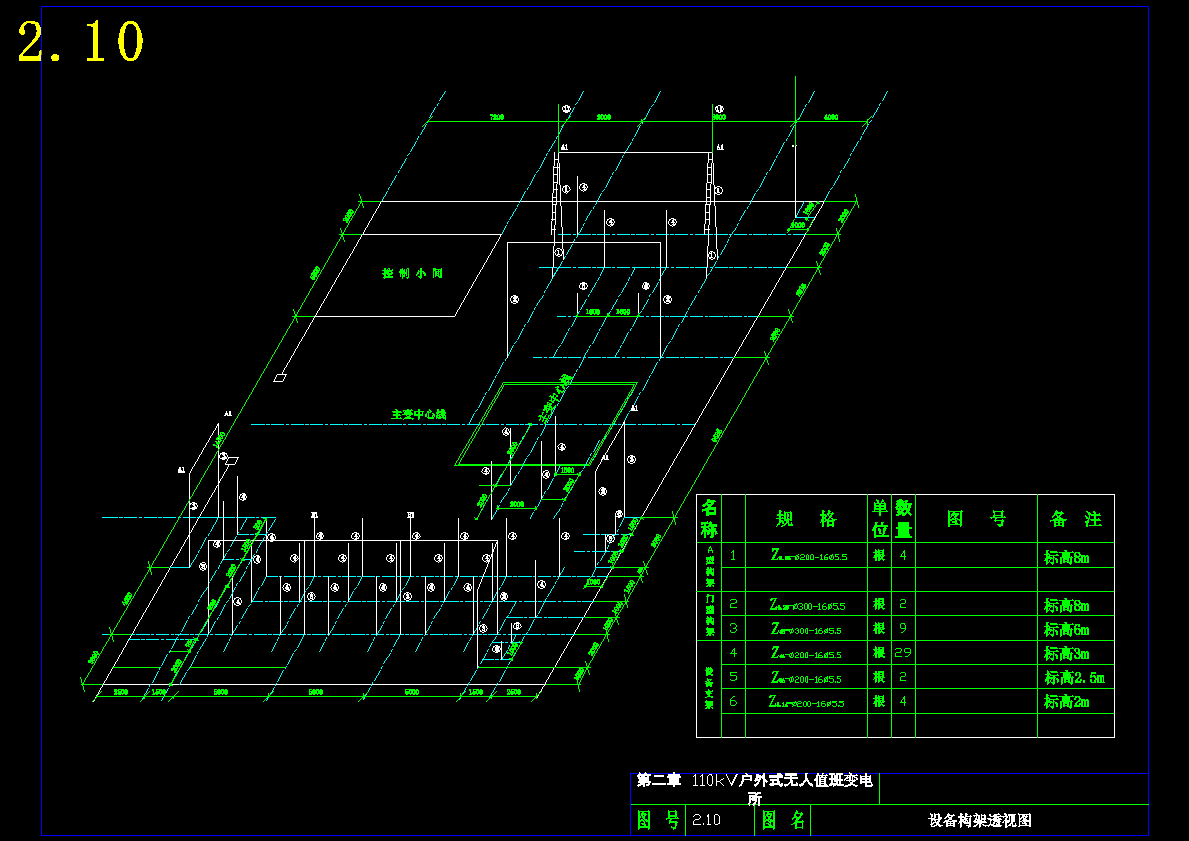1189x841 pixels.
Task: Select the "单位" column header
Action: 880,518
